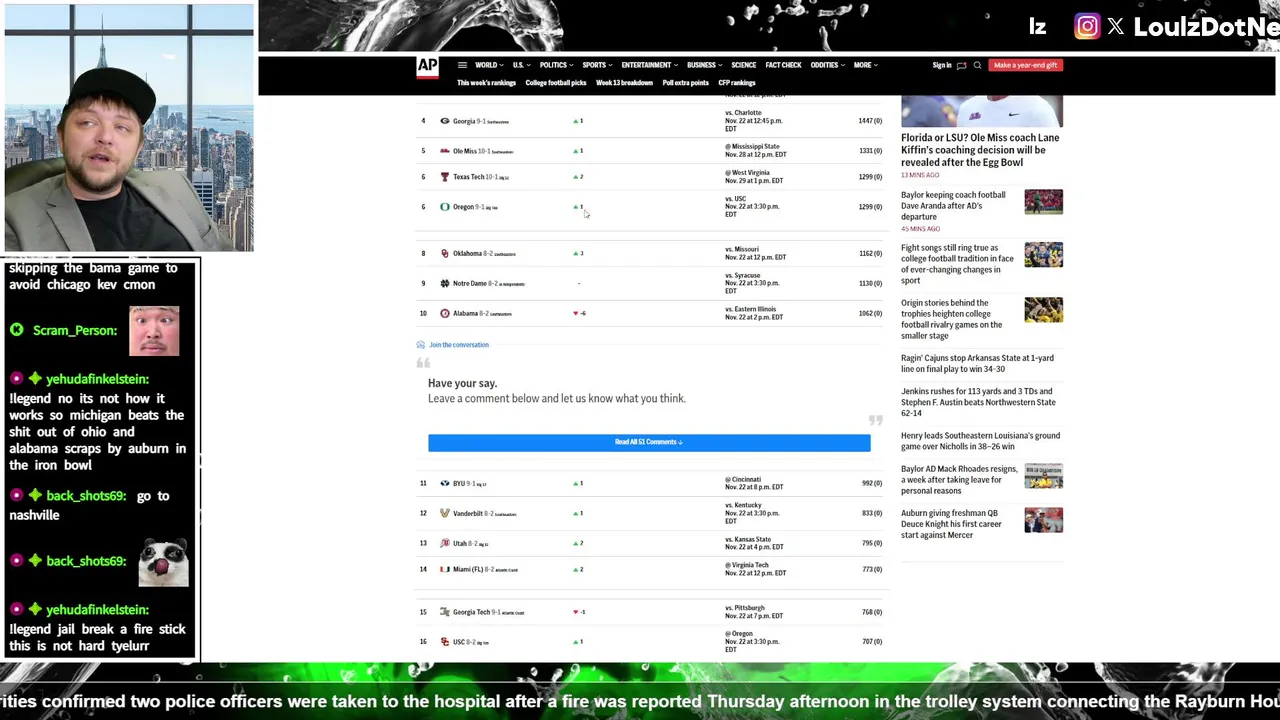Open Ragin' Cajuns stop Arkansas State article

977,363
